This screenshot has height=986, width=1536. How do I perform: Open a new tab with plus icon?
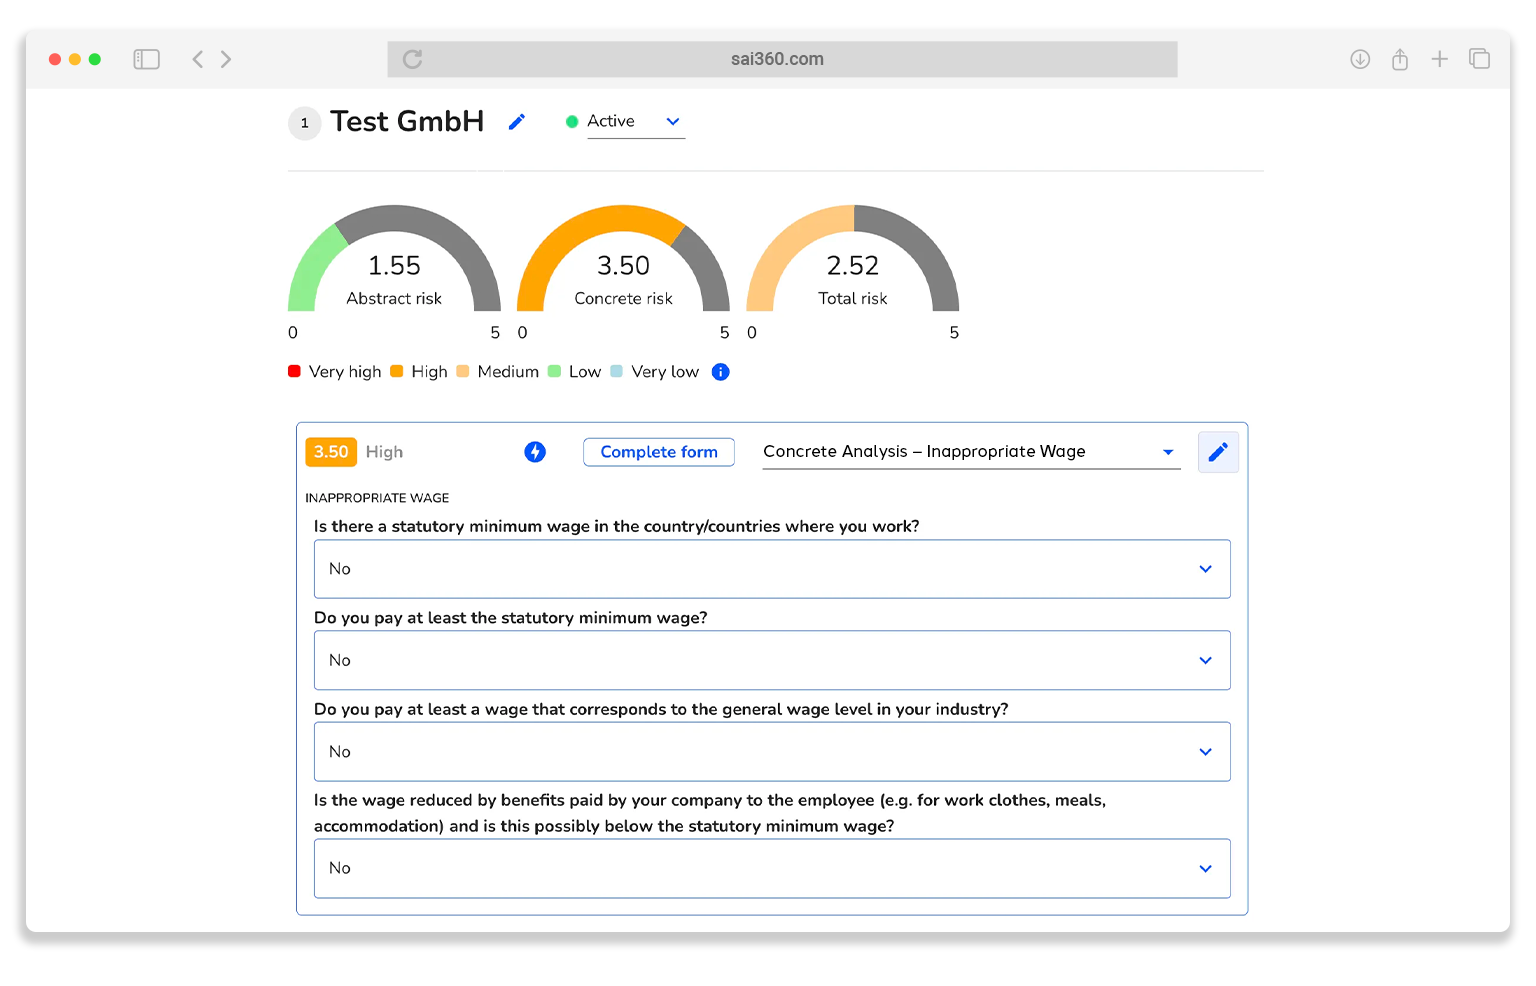[x=1439, y=59]
